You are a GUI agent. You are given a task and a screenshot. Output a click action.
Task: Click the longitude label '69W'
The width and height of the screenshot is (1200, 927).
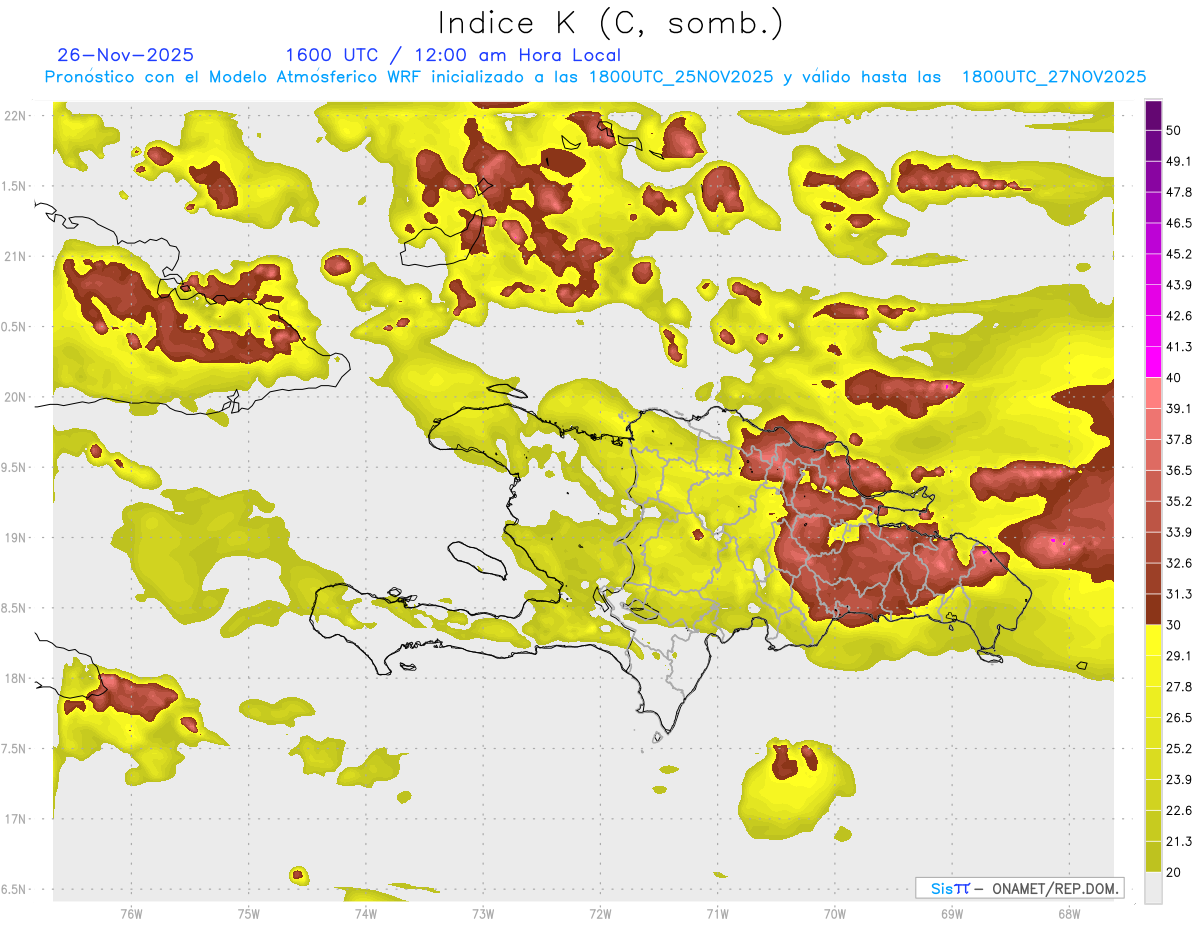tap(951, 913)
